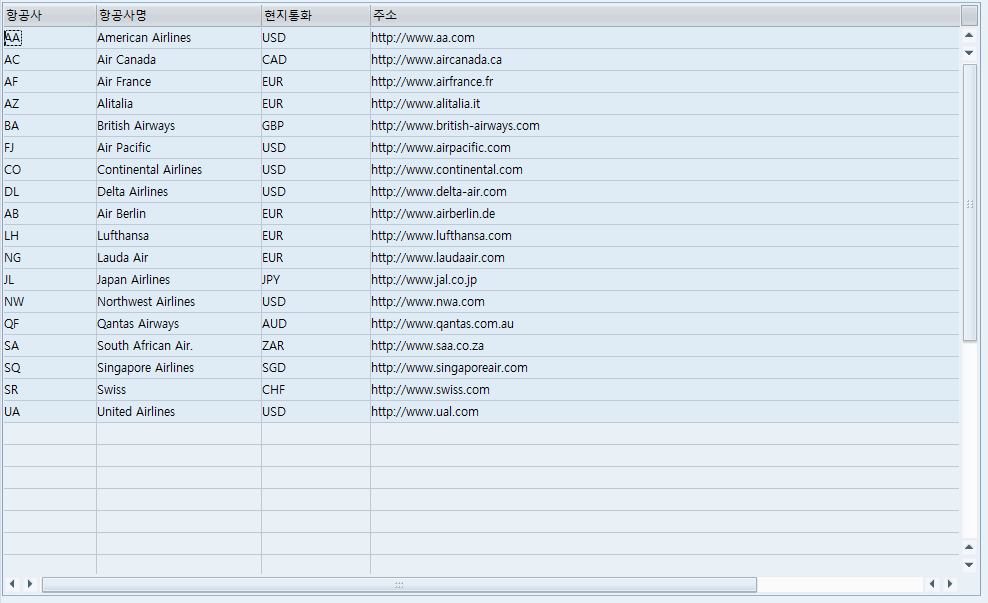Click the Air Canada name cell
The width and height of the screenshot is (988, 603).
click(x=179, y=60)
